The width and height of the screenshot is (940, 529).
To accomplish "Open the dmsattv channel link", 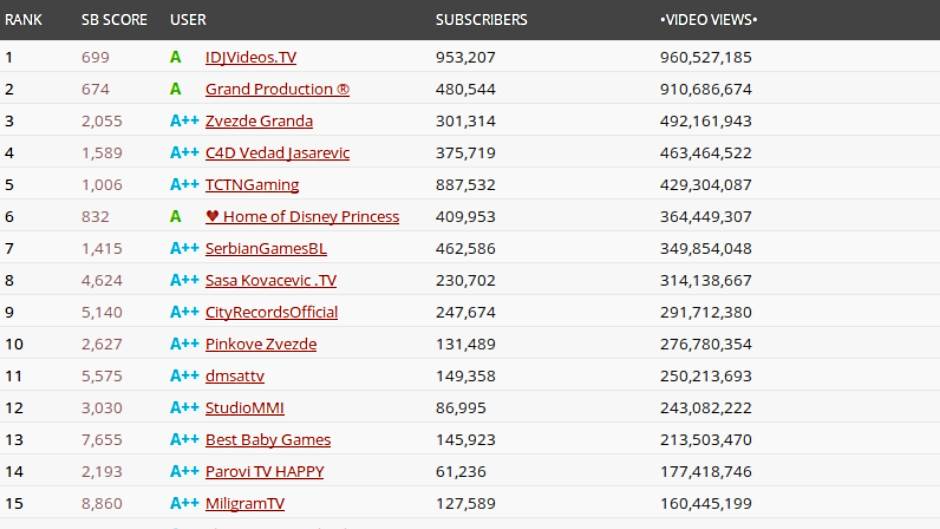I will coord(235,376).
